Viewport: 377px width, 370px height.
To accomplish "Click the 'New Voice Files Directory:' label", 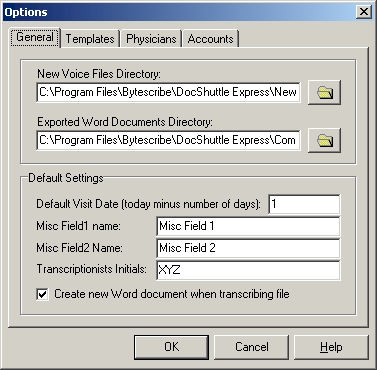I will (99, 74).
